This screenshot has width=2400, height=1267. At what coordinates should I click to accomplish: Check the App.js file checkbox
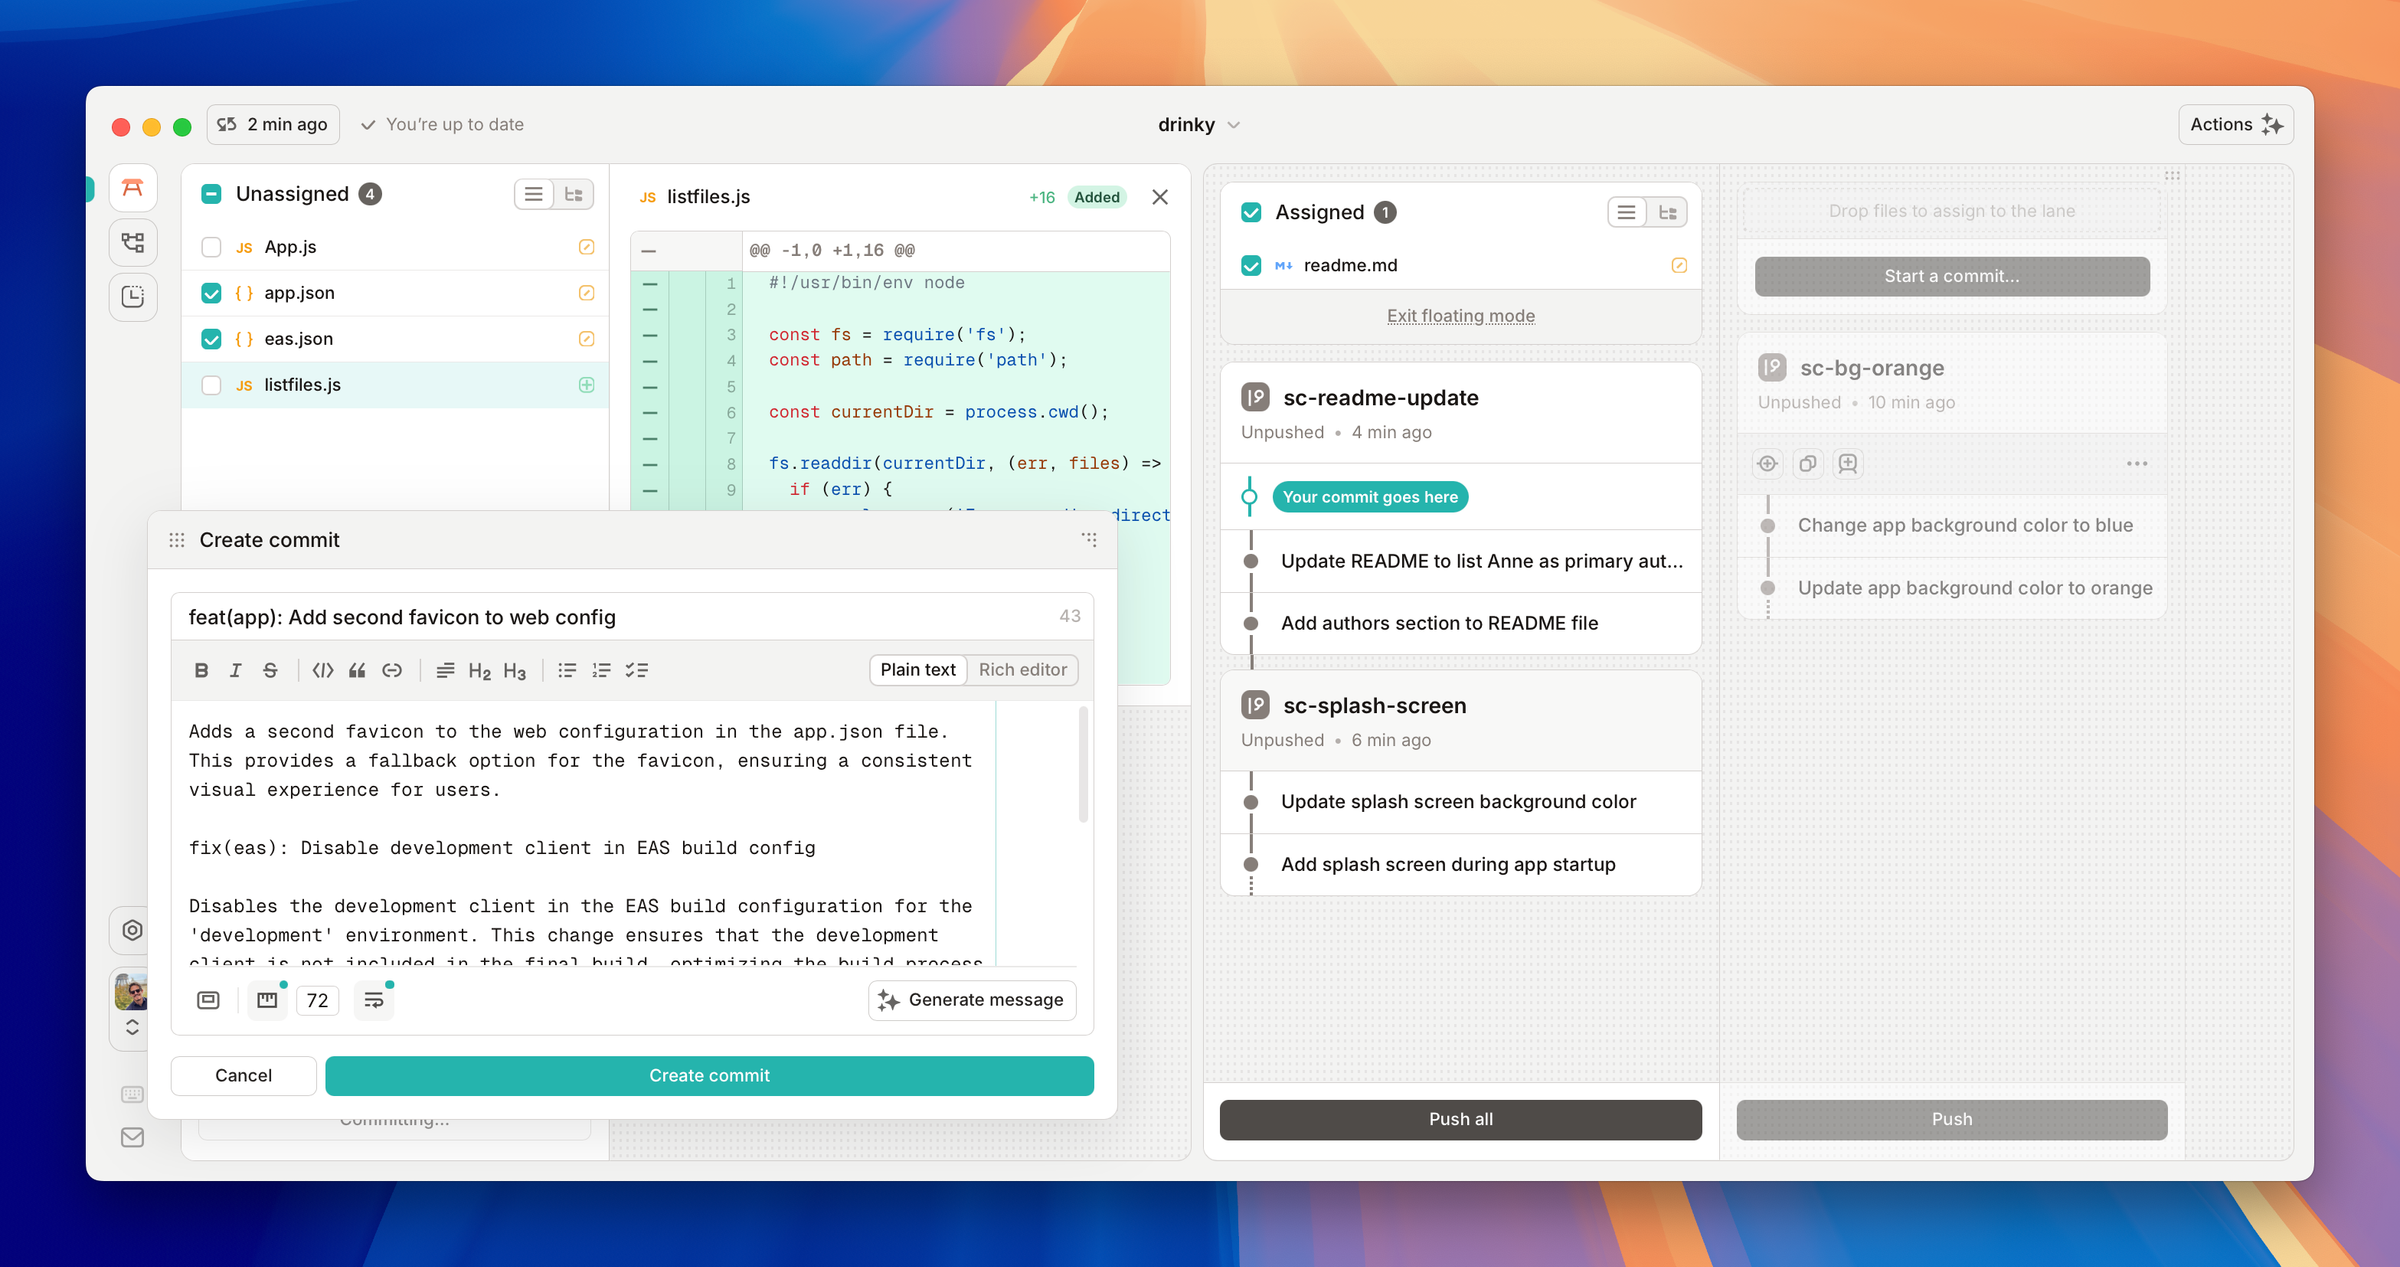(x=211, y=247)
